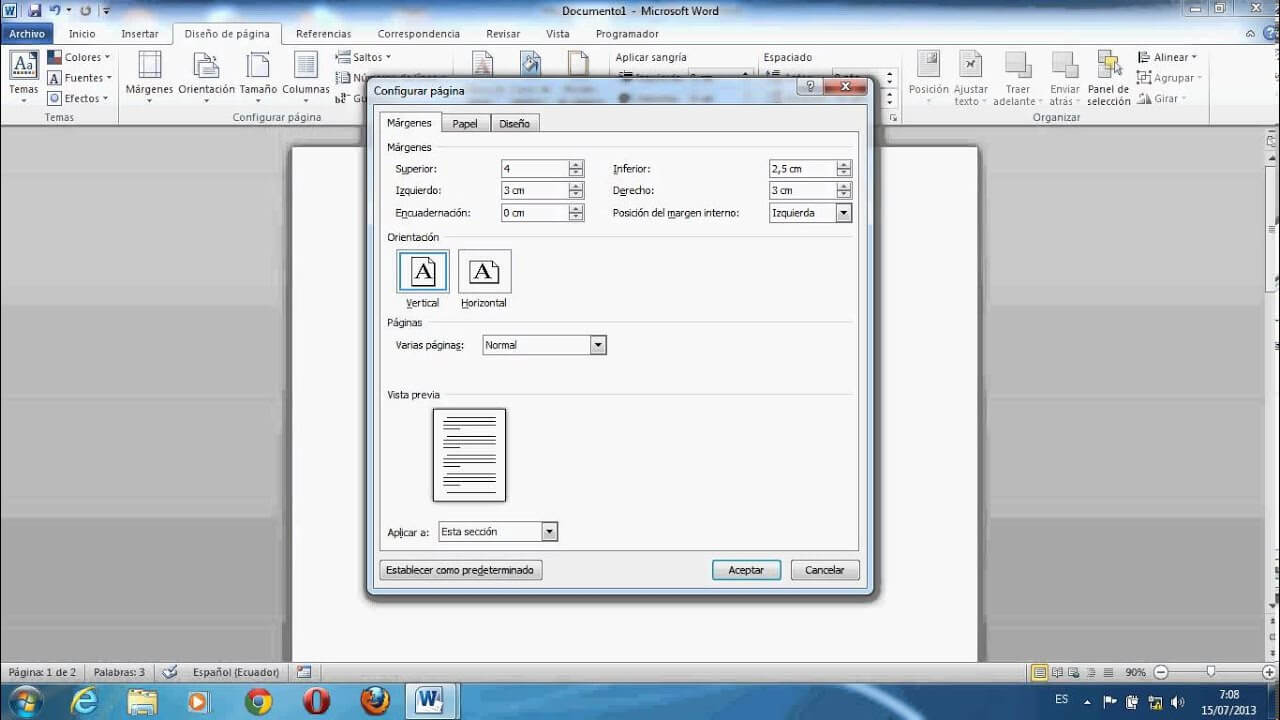1280x720 pixels.
Task: Launch Google Chrome from the taskbar
Action: point(258,701)
